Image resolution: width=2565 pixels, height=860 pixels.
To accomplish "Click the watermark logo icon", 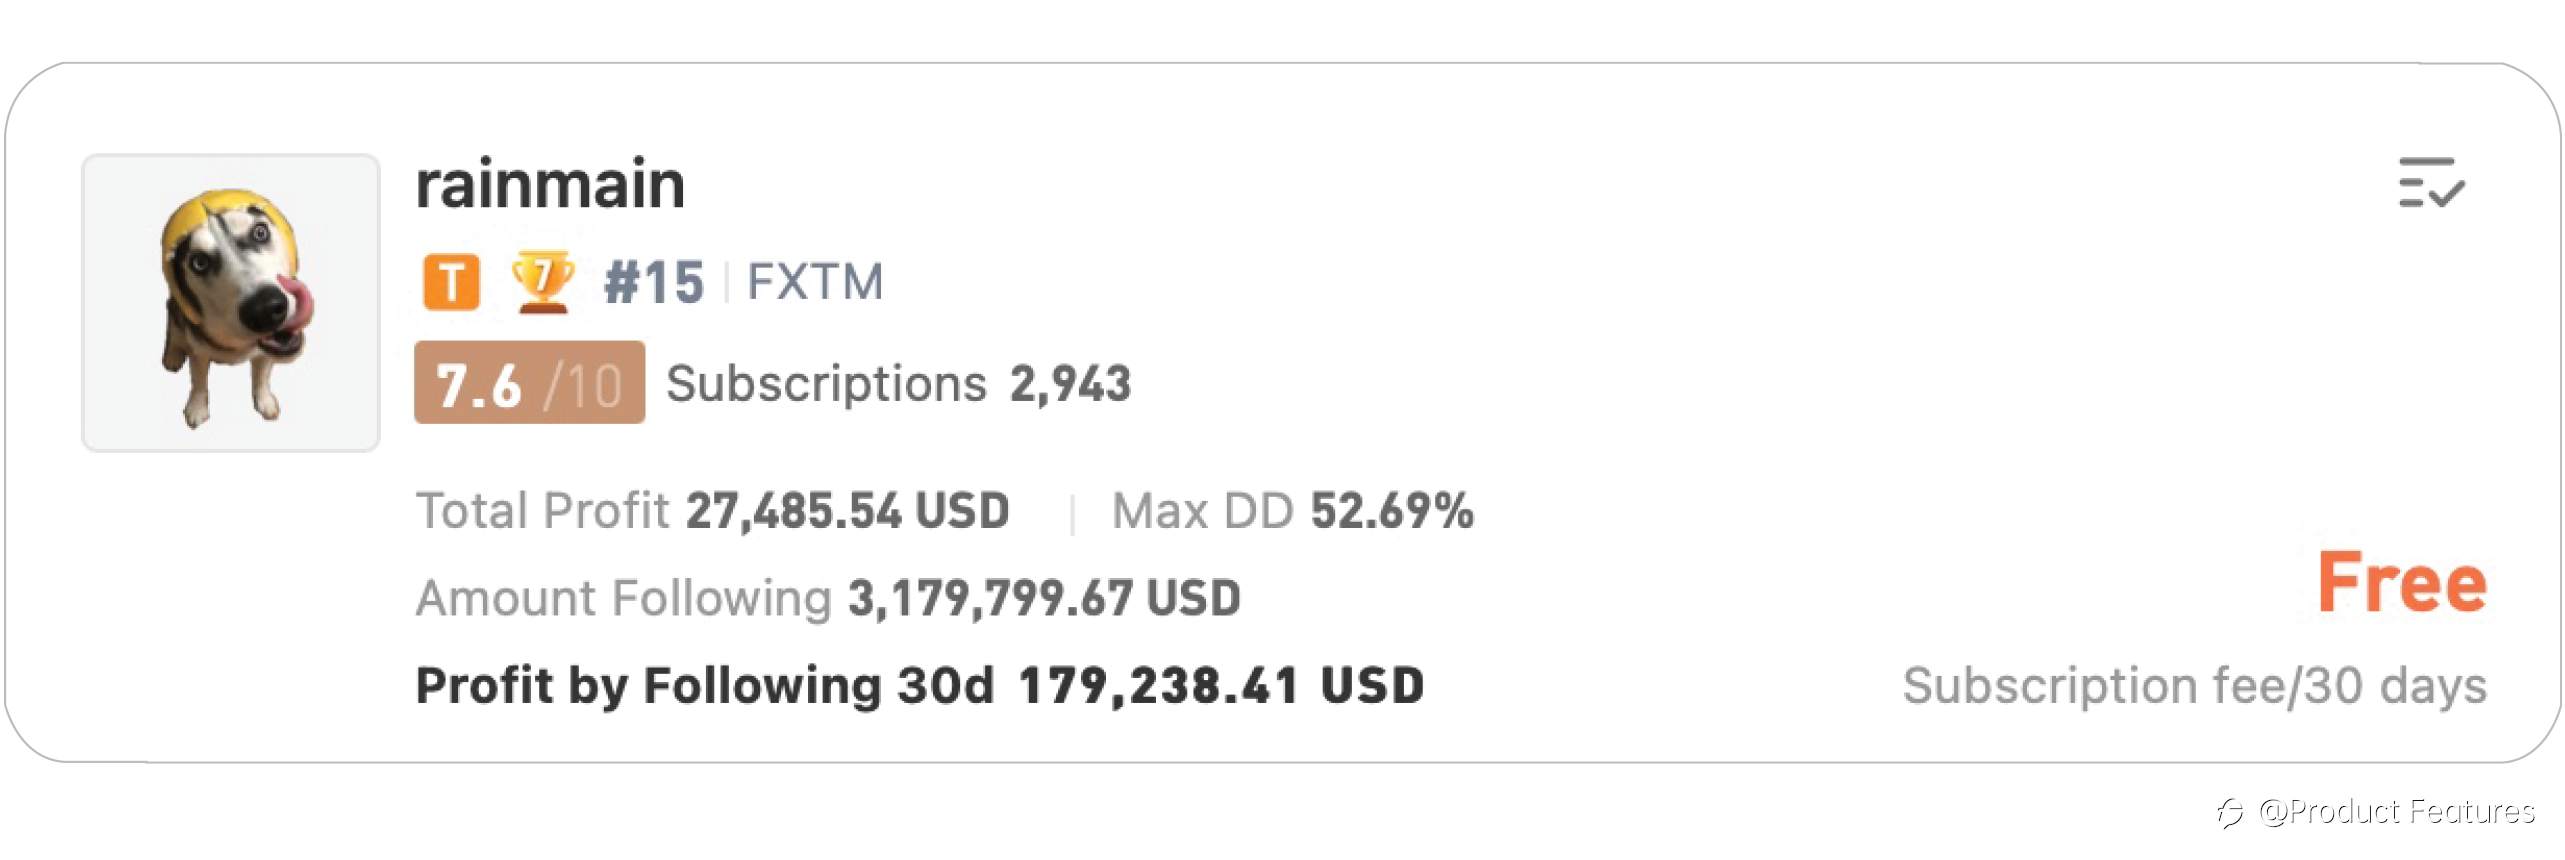I will click(2230, 813).
